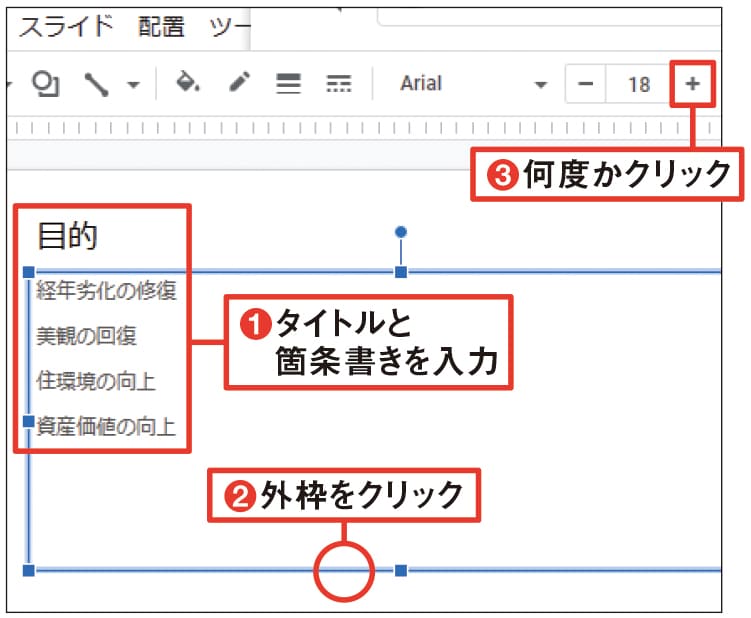Open the border dash style icon
The width and height of the screenshot is (751, 618).
(339, 83)
